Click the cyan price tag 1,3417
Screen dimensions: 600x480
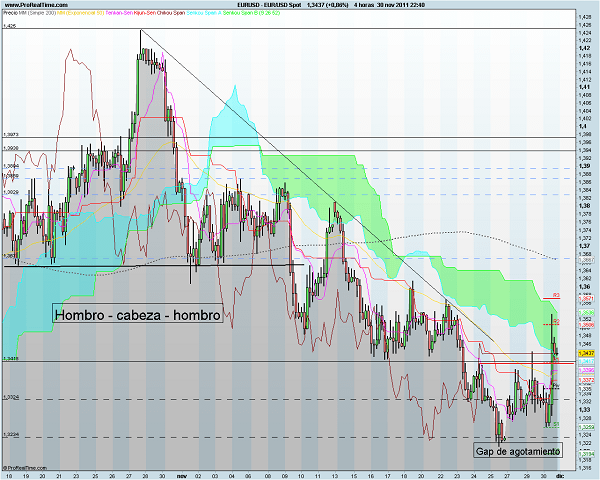click(586, 361)
